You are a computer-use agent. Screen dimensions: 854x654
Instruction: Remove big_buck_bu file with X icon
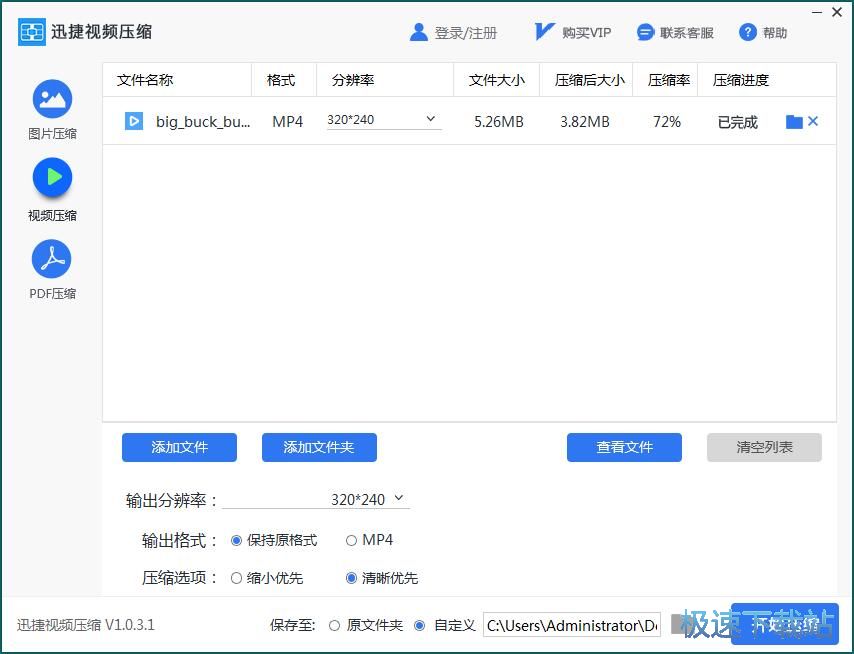[813, 121]
